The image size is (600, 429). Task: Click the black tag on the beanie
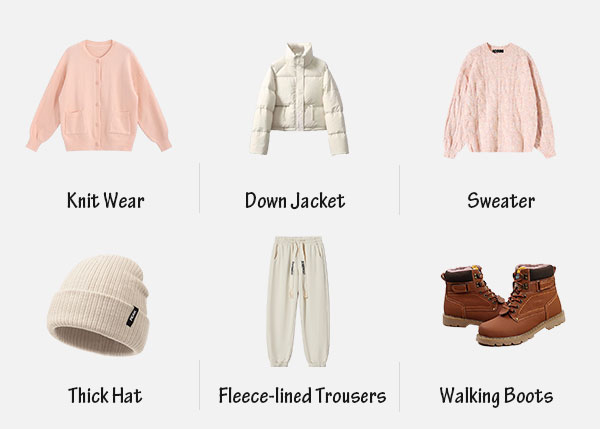coord(132,316)
